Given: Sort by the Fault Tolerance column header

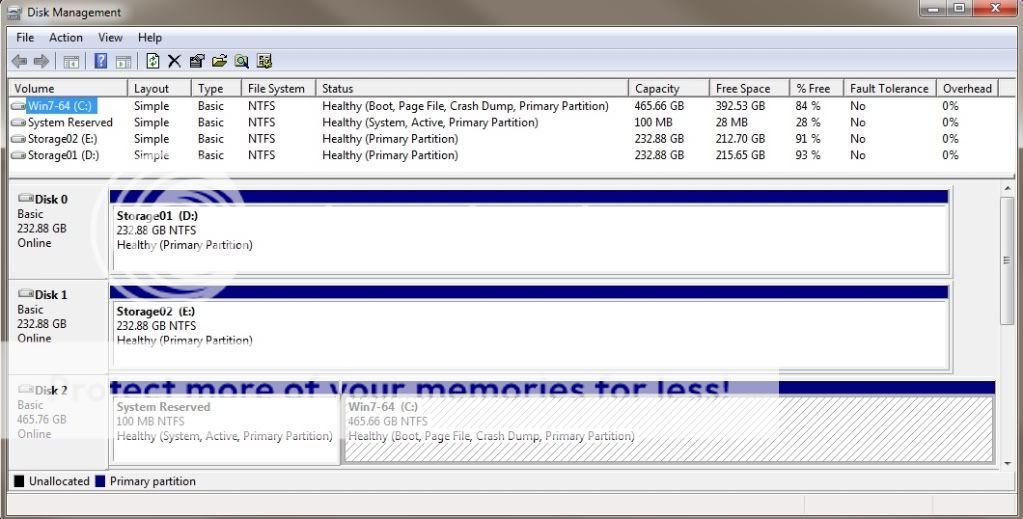Looking at the screenshot, I should [x=889, y=88].
